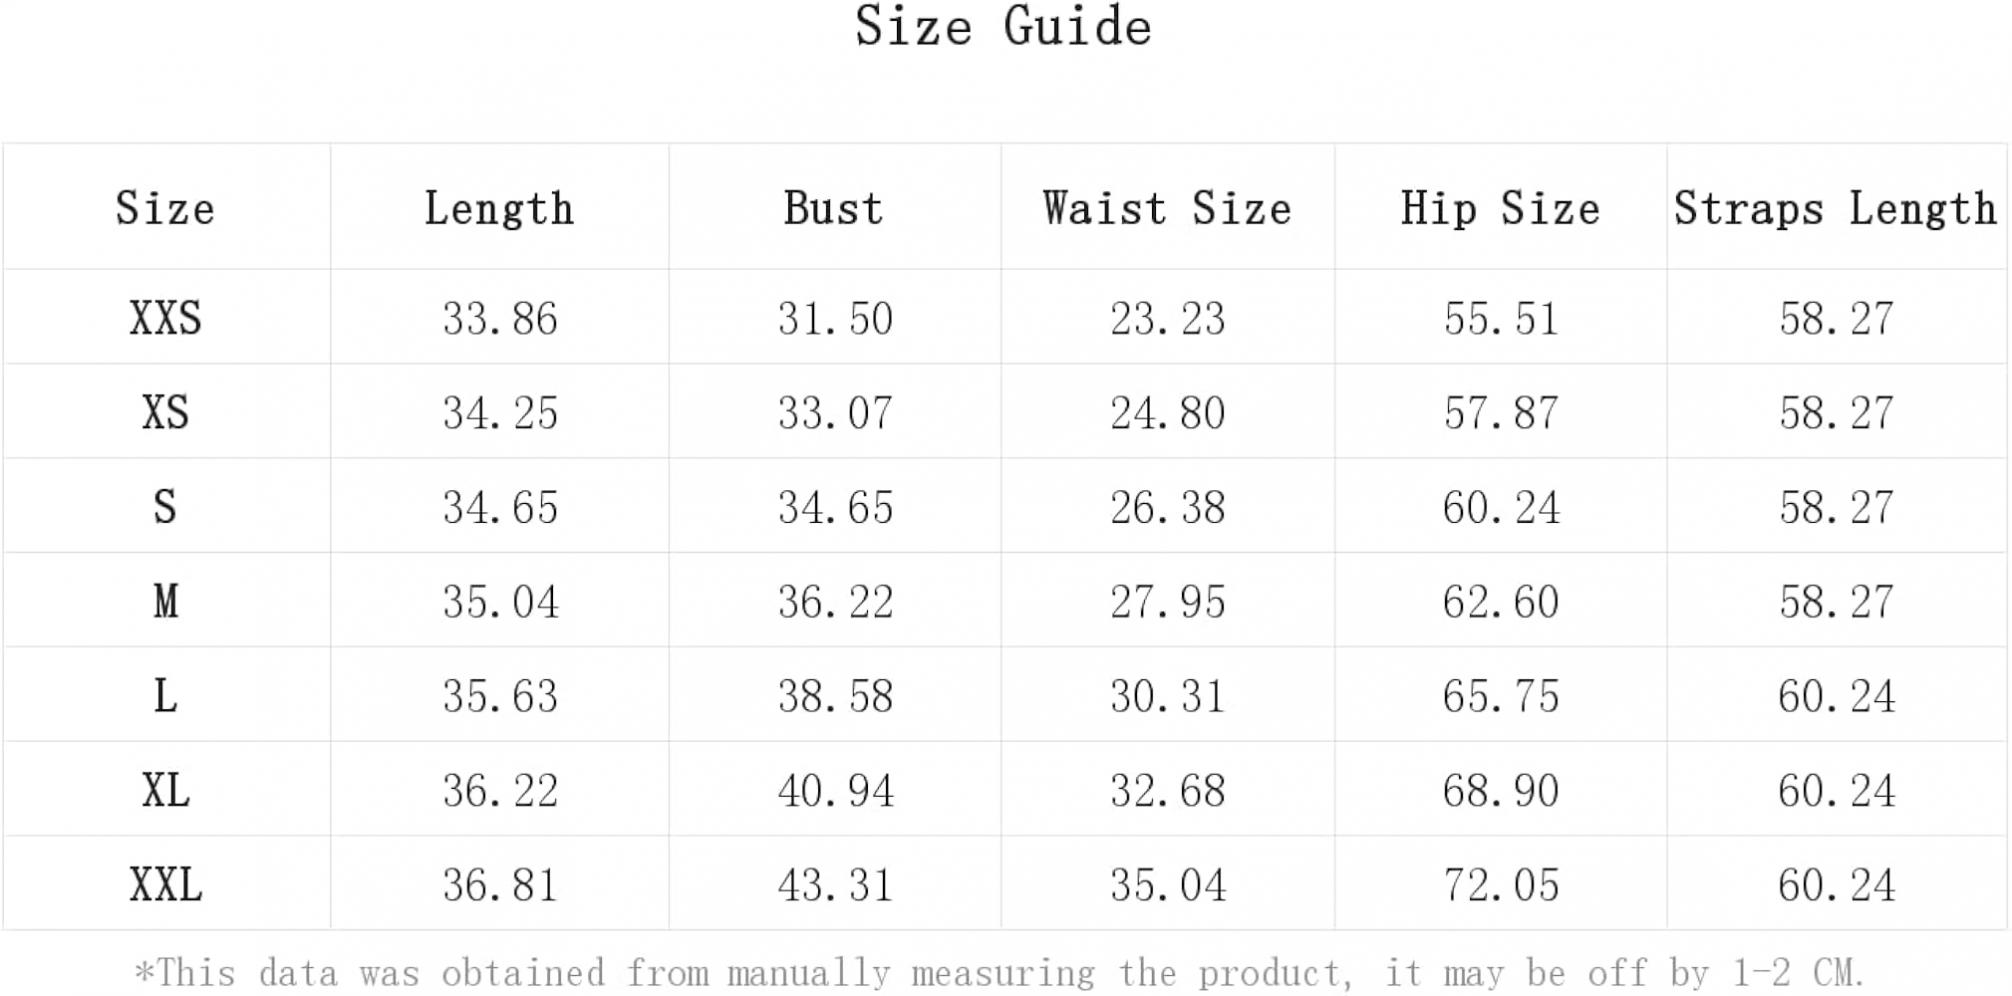Image resolution: width=2012 pixels, height=996 pixels.
Task: Select the Bust column header
Action: 833,208
